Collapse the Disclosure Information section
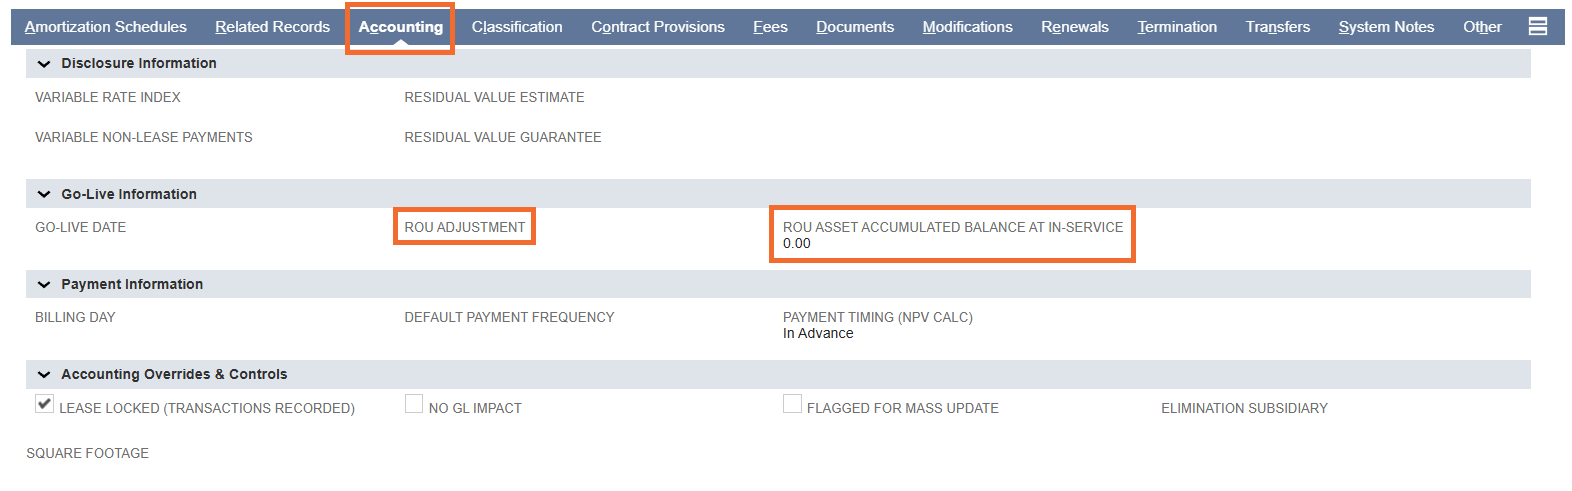Image resolution: width=1572 pixels, height=491 pixels. coord(44,63)
